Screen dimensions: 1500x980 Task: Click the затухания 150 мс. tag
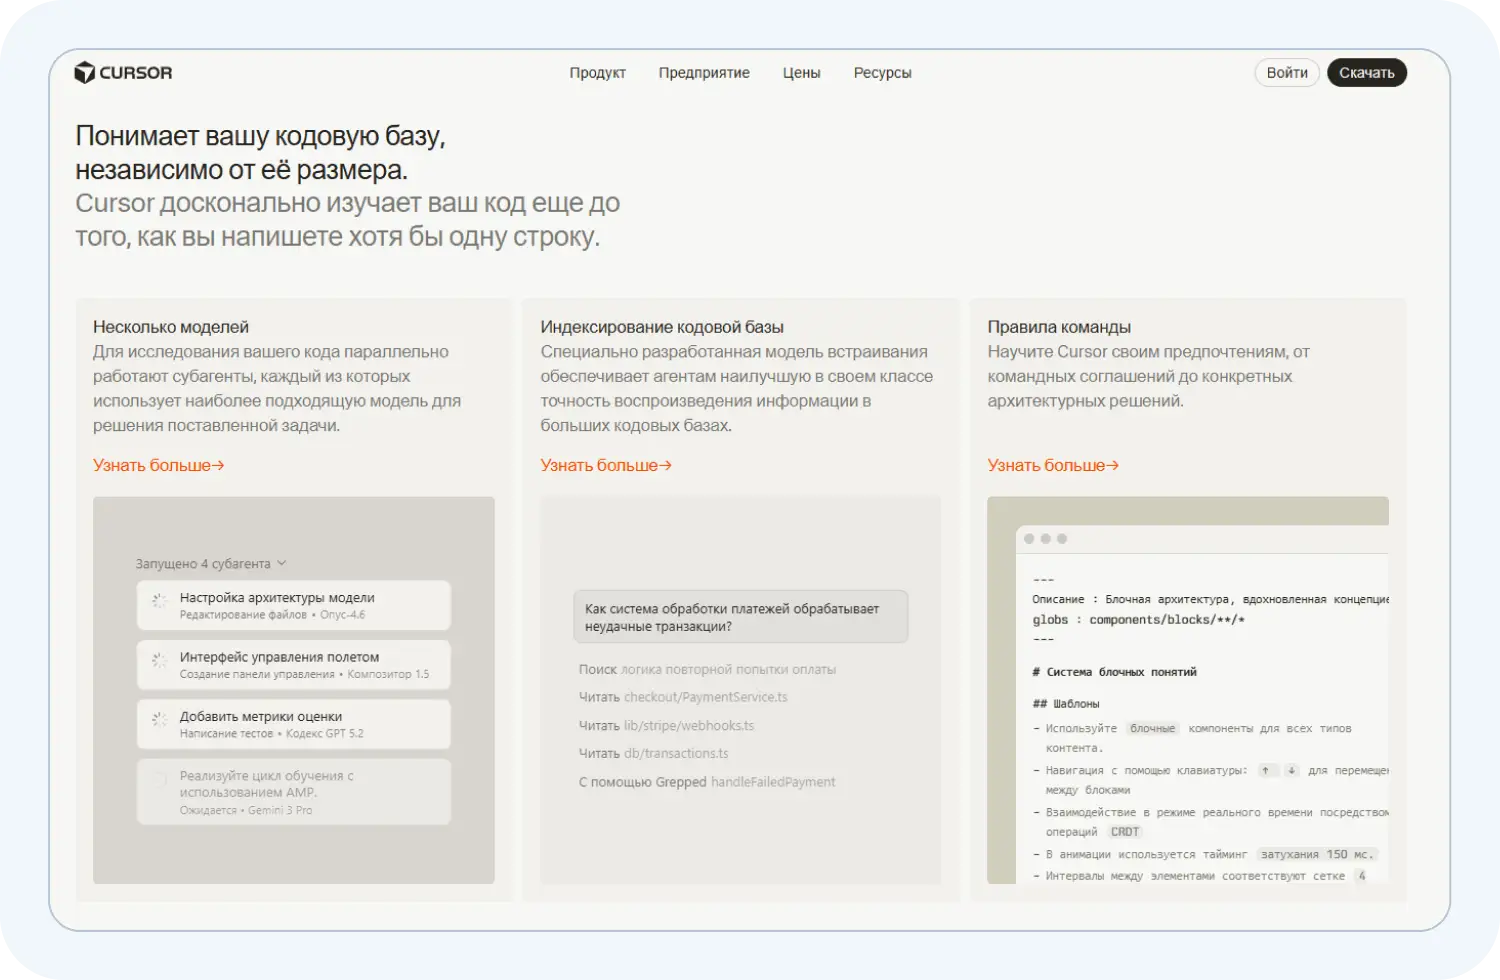tap(1317, 854)
